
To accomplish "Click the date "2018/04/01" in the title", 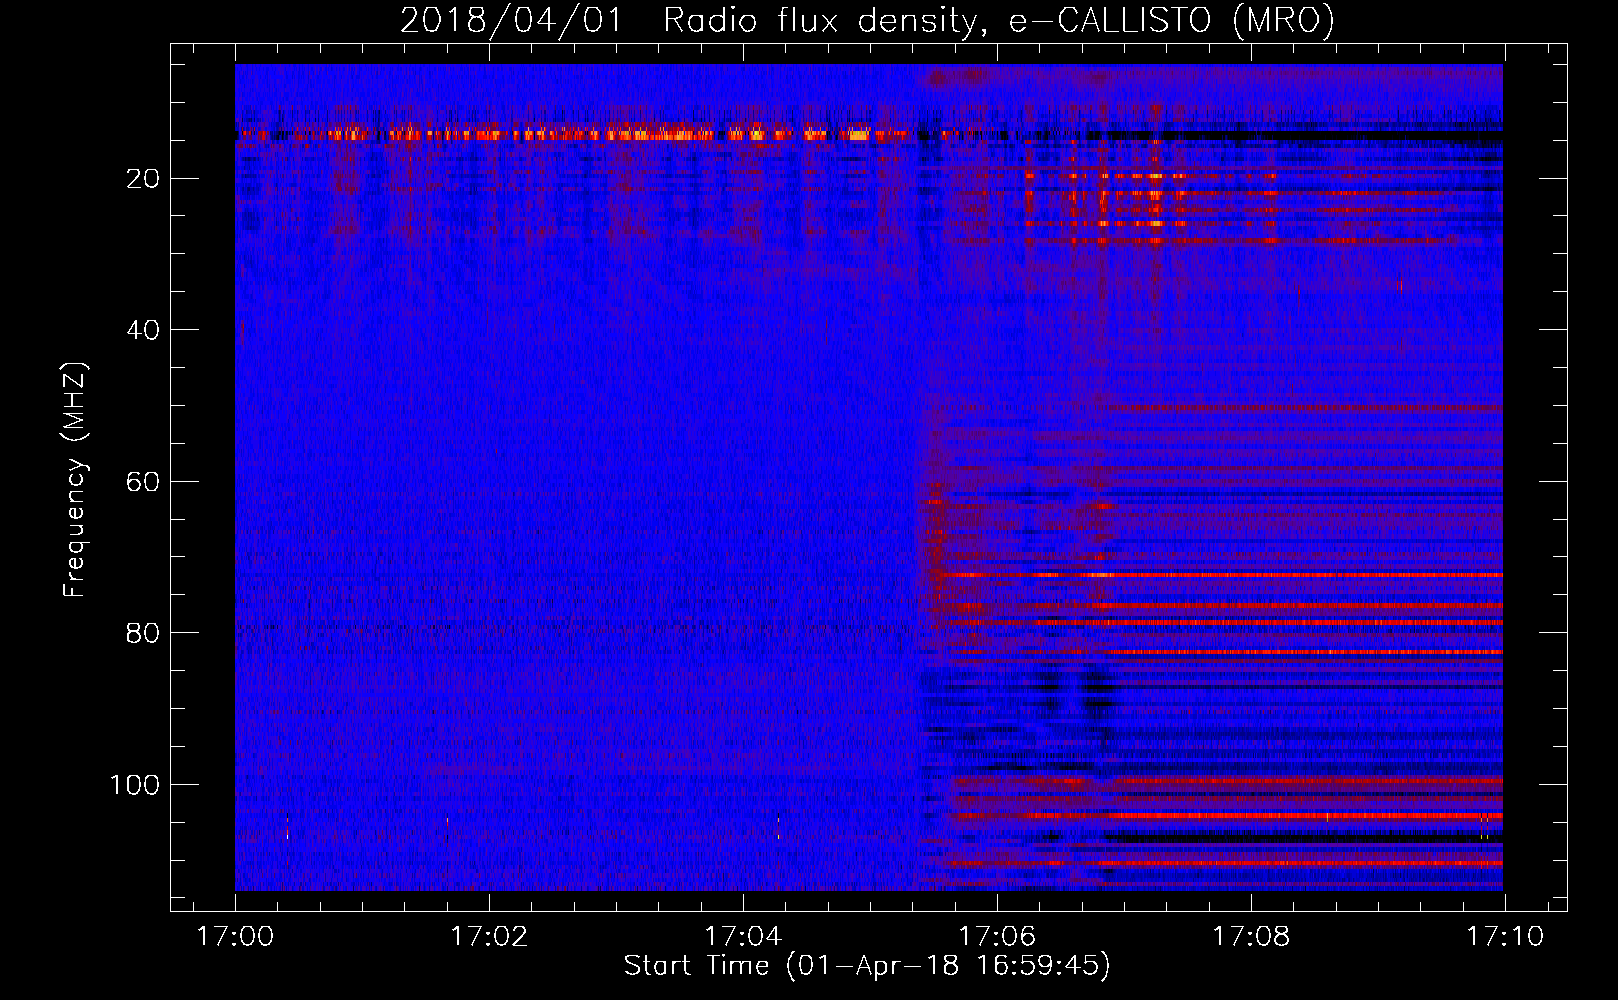I will [x=511, y=20].
